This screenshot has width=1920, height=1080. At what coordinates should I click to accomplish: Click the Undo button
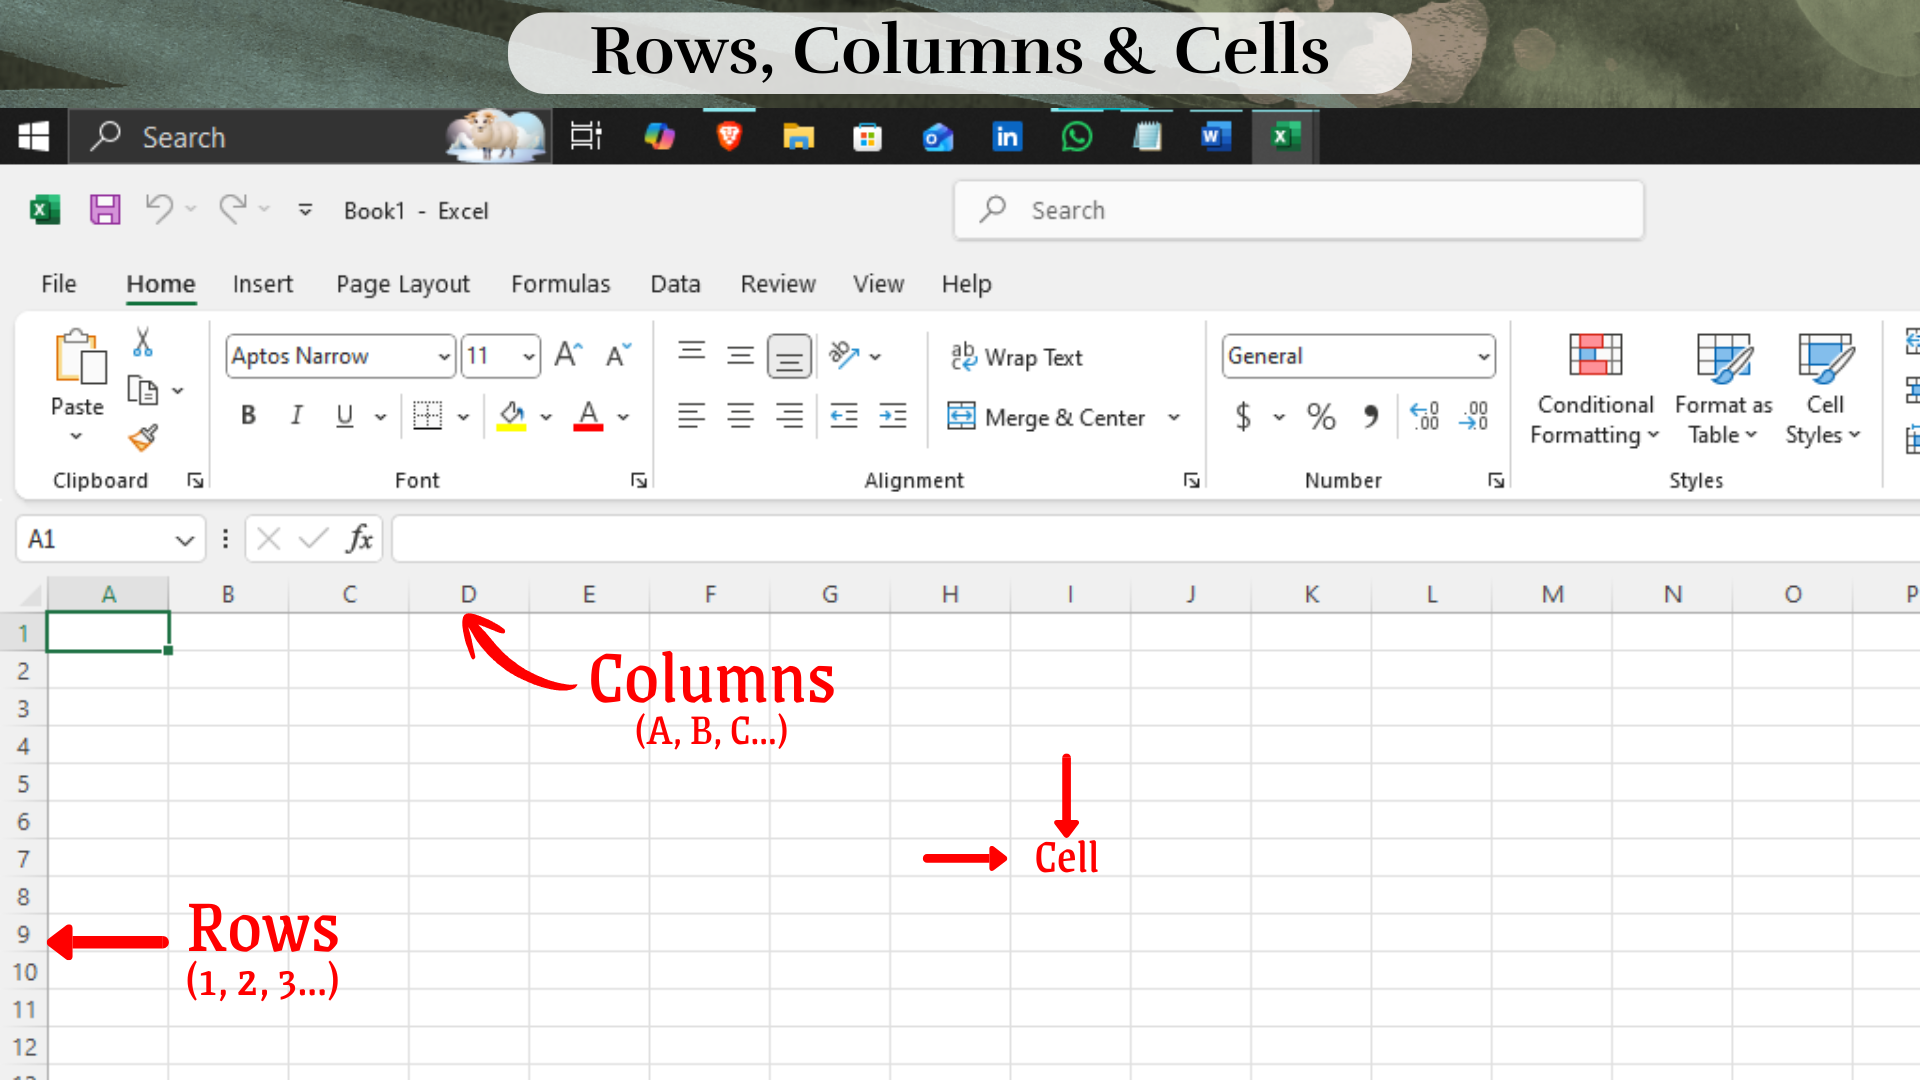click(160, 210)
